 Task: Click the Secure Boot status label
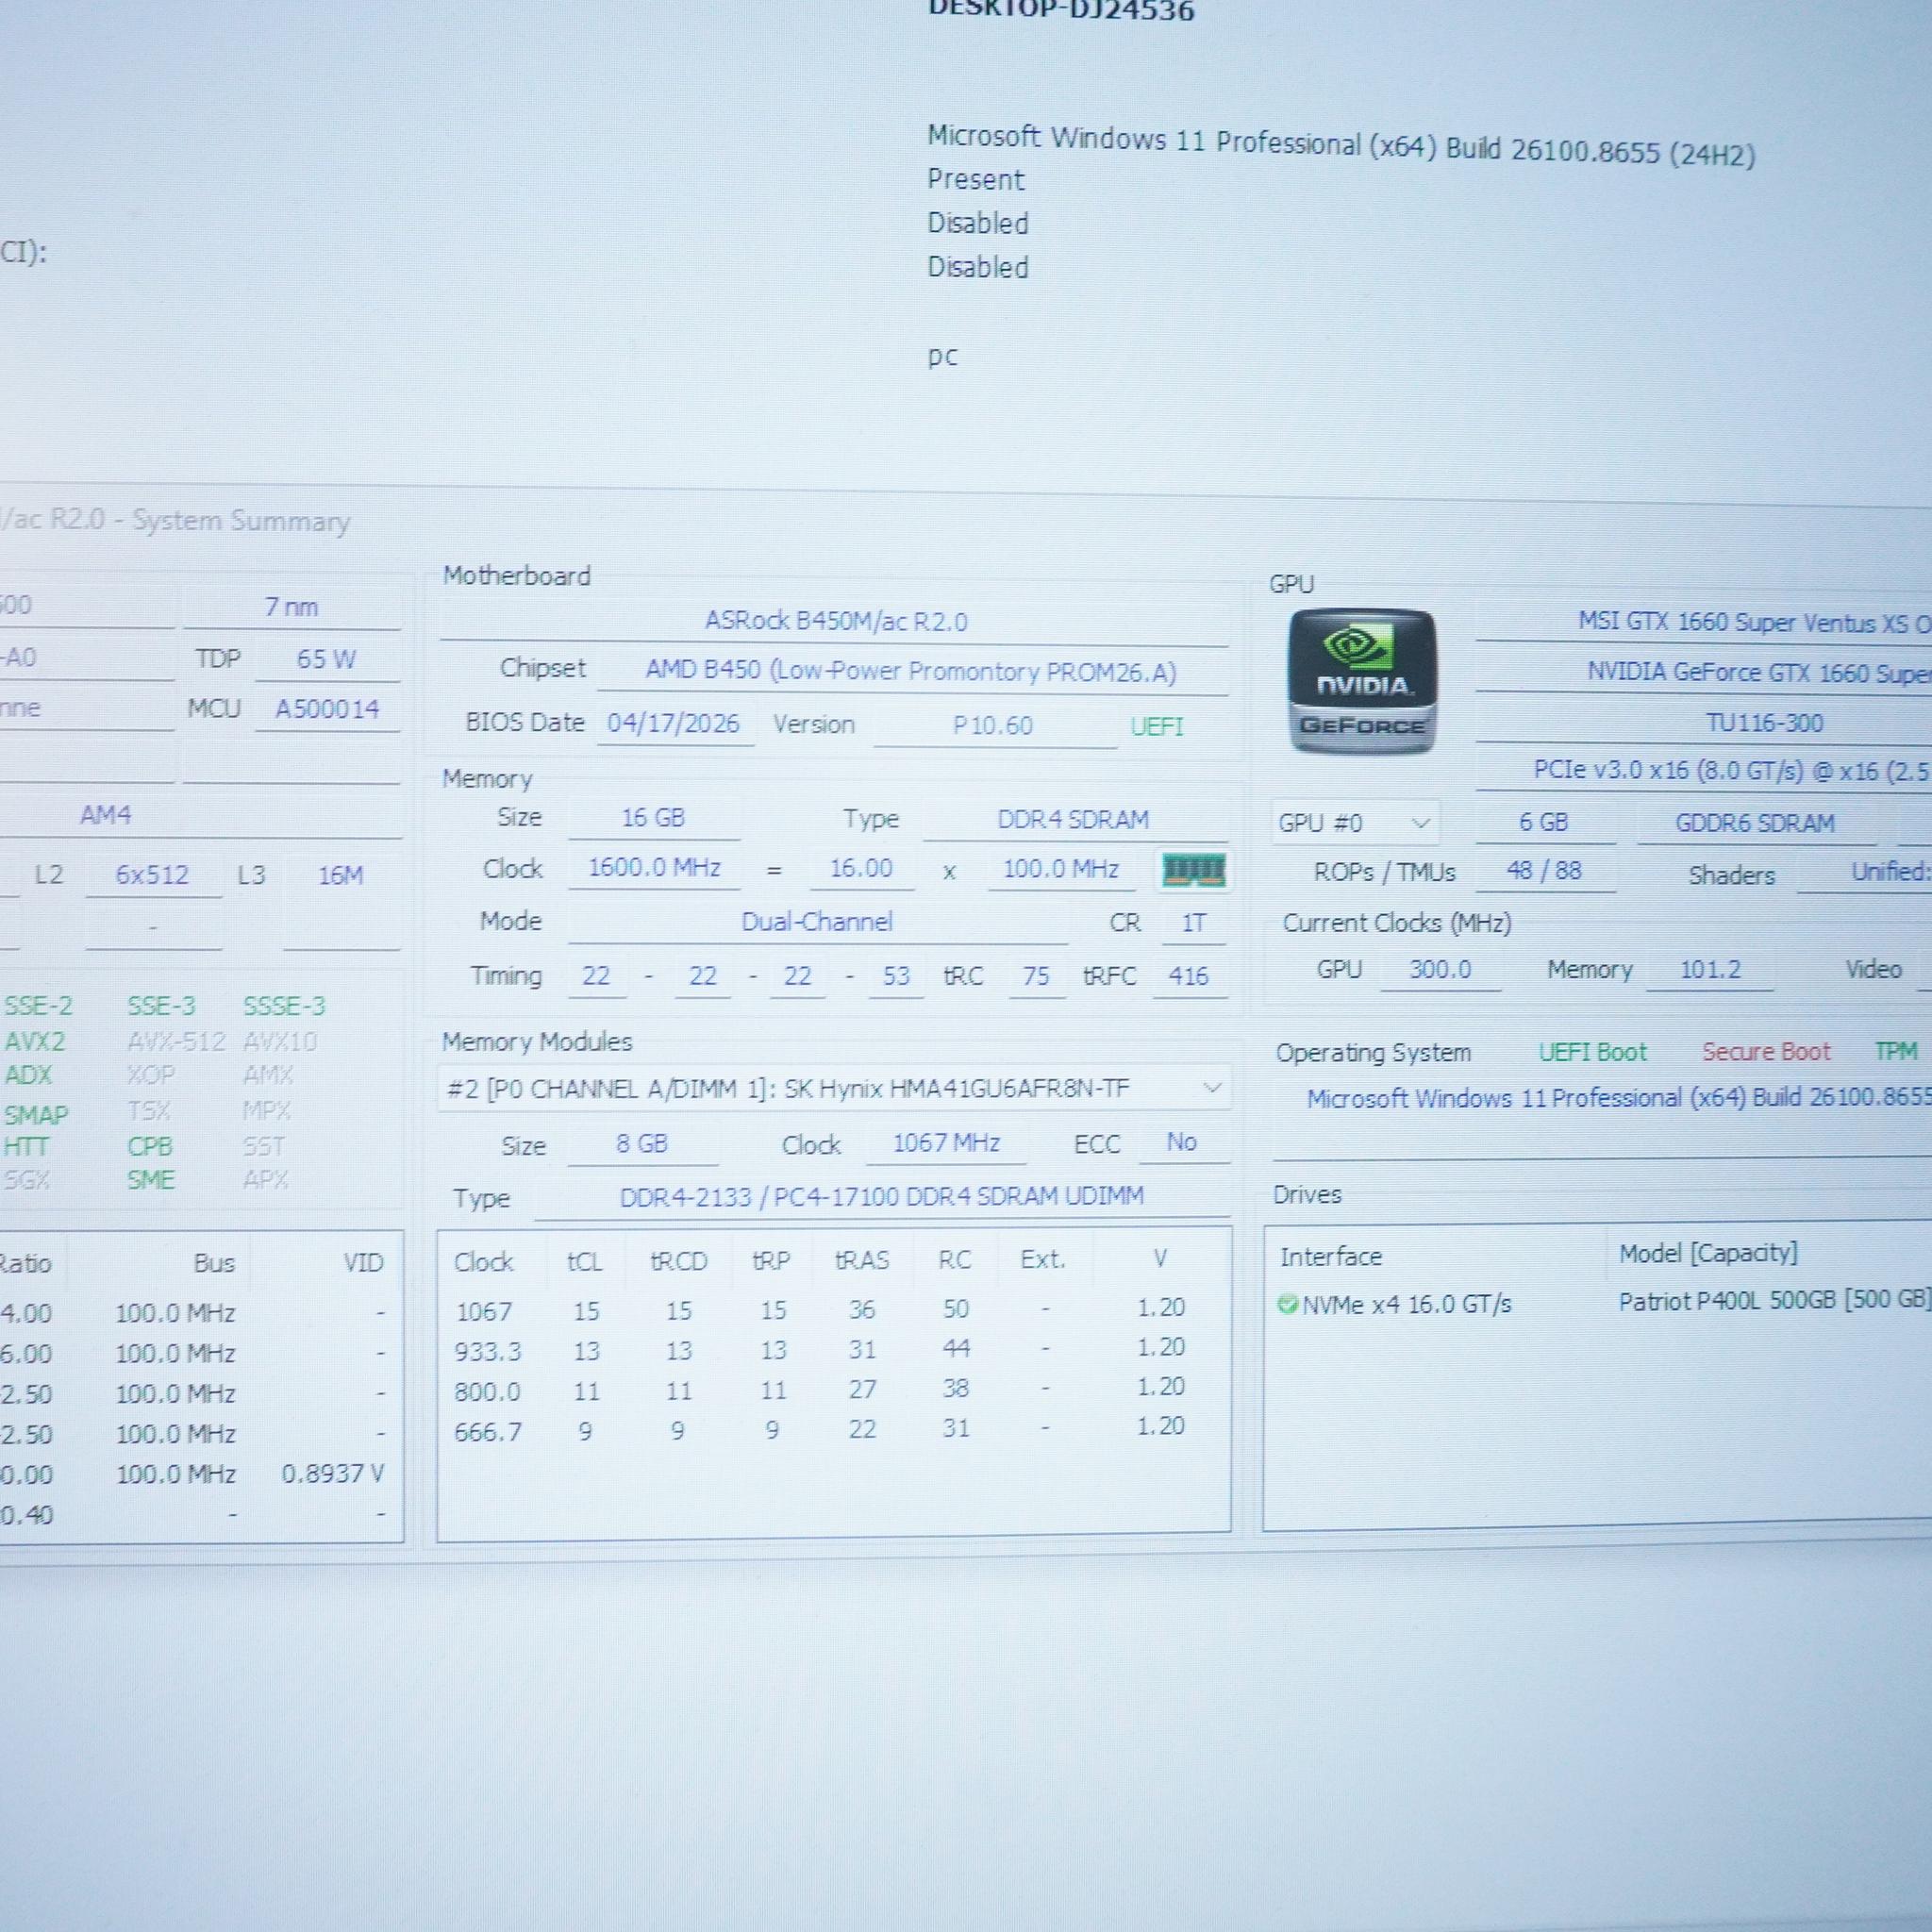[1766, 1052]
